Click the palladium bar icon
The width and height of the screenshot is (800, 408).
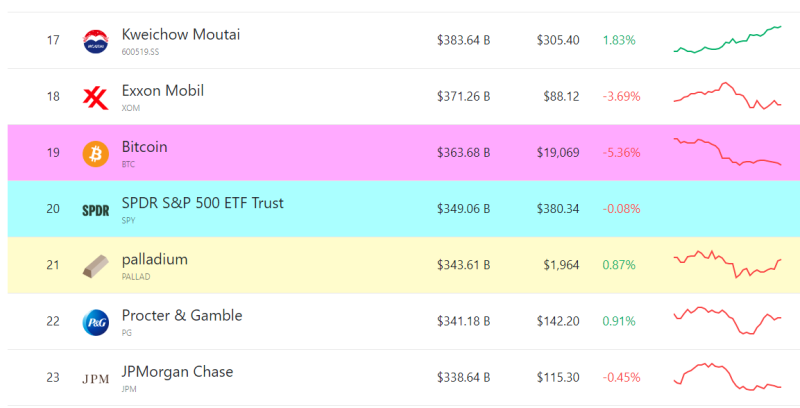[x=95, y=266]
